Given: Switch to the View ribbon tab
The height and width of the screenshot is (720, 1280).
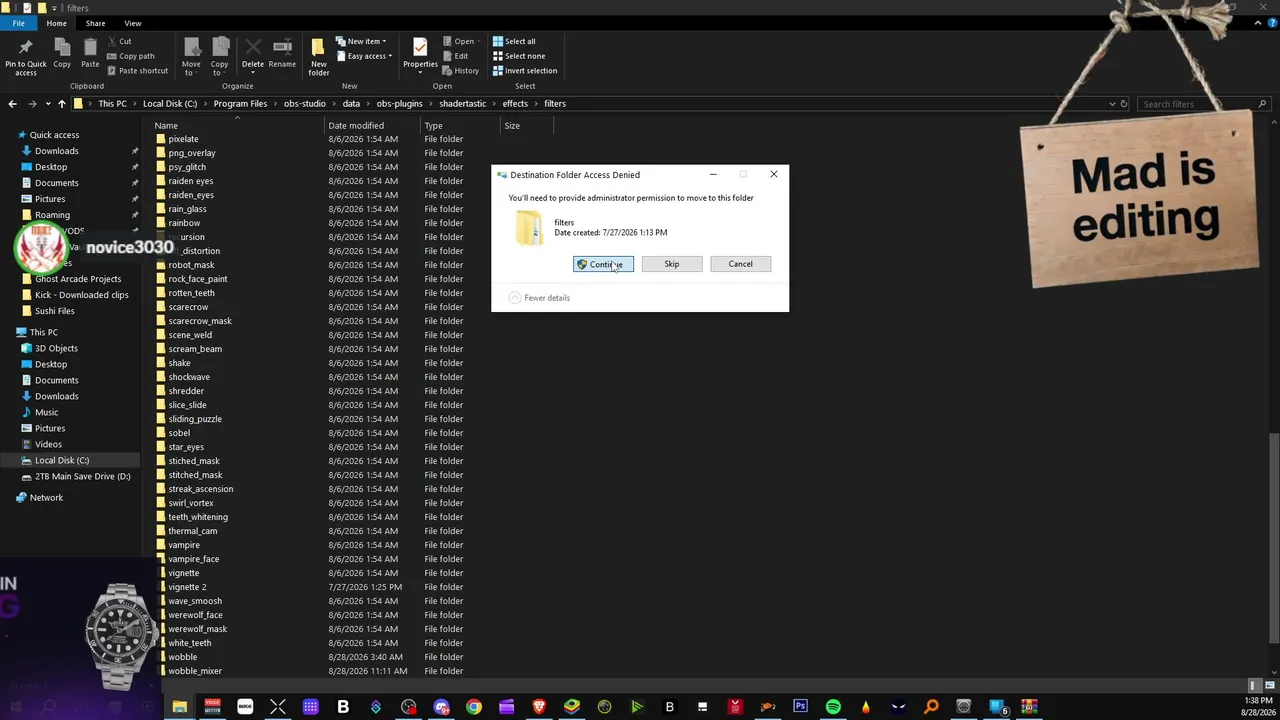Looking at the screenshot, I should [133, 23].
